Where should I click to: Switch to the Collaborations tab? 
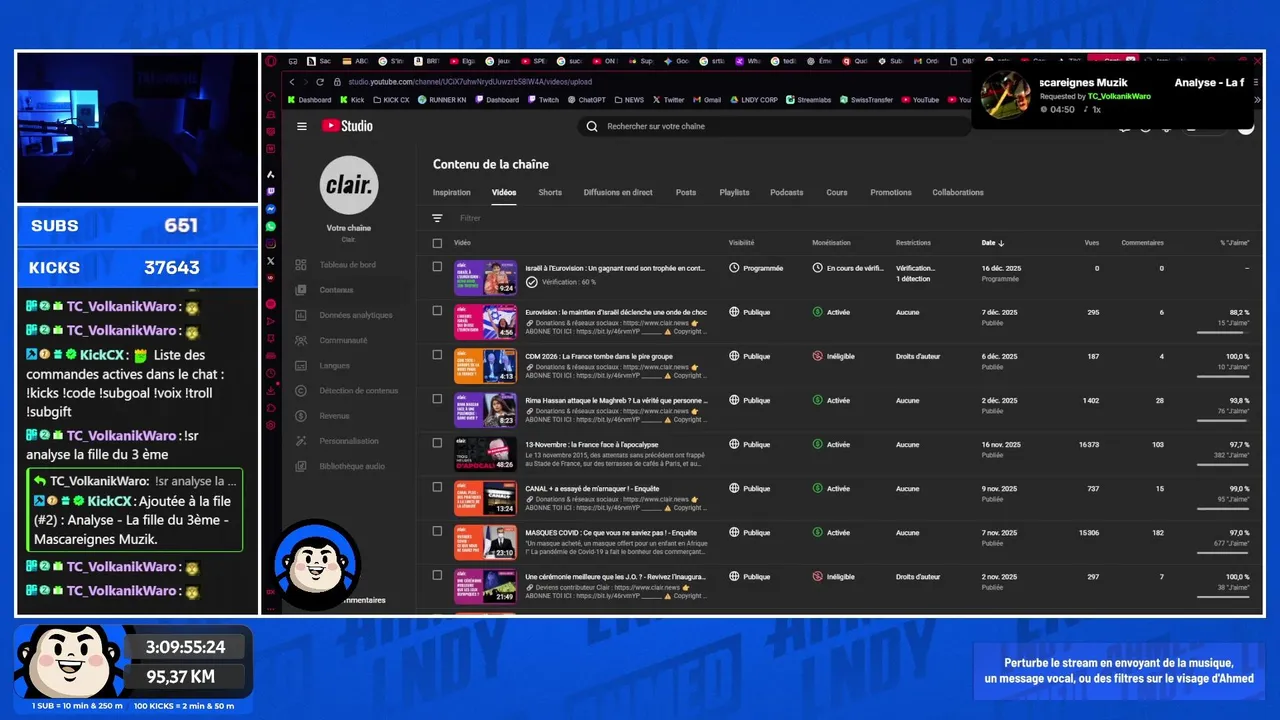(958, 192)
